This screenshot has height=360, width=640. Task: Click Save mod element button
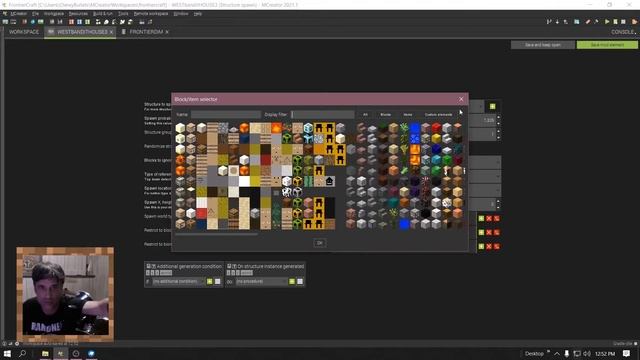(607, 45)
